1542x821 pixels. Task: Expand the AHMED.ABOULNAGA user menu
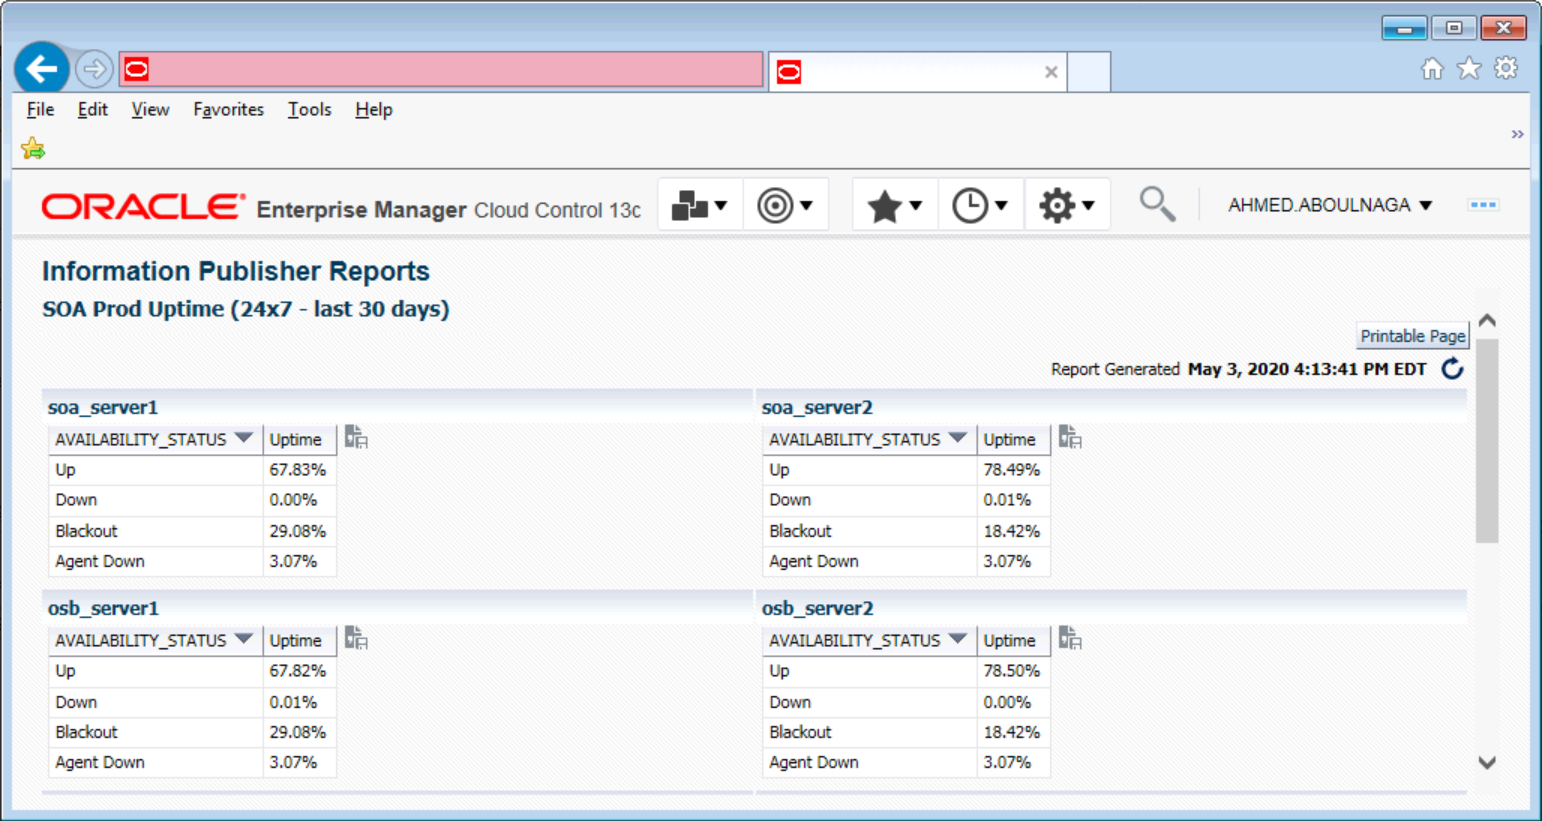pos(1329,205)
